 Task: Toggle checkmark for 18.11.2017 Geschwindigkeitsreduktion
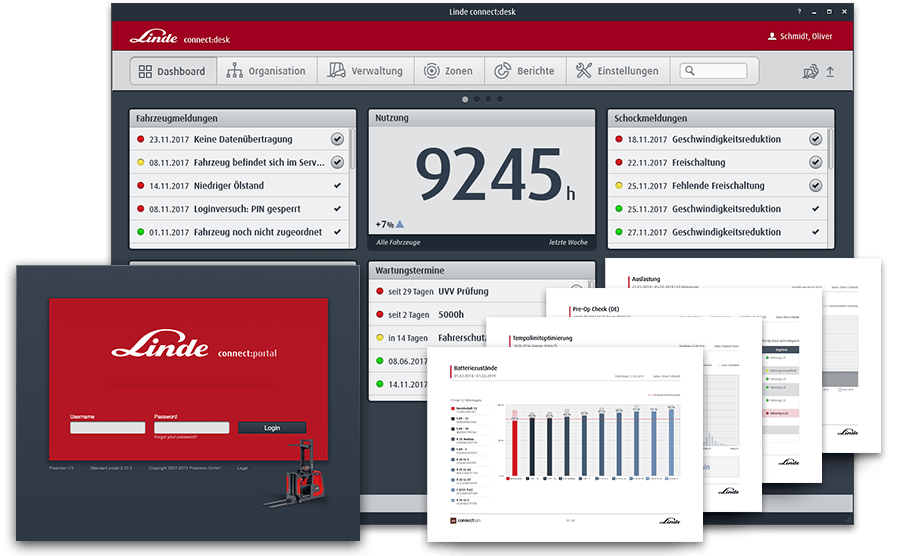pyautogui.click(x=816, y=139)
